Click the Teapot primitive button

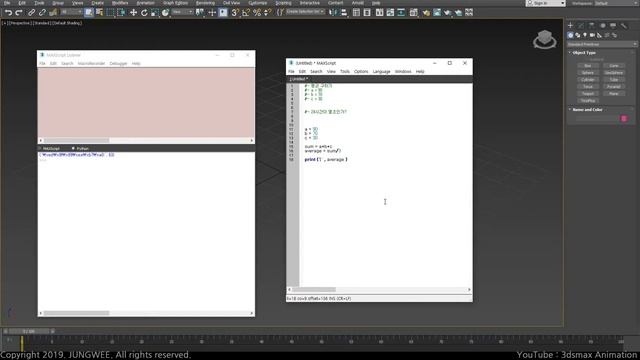(587, 93)
